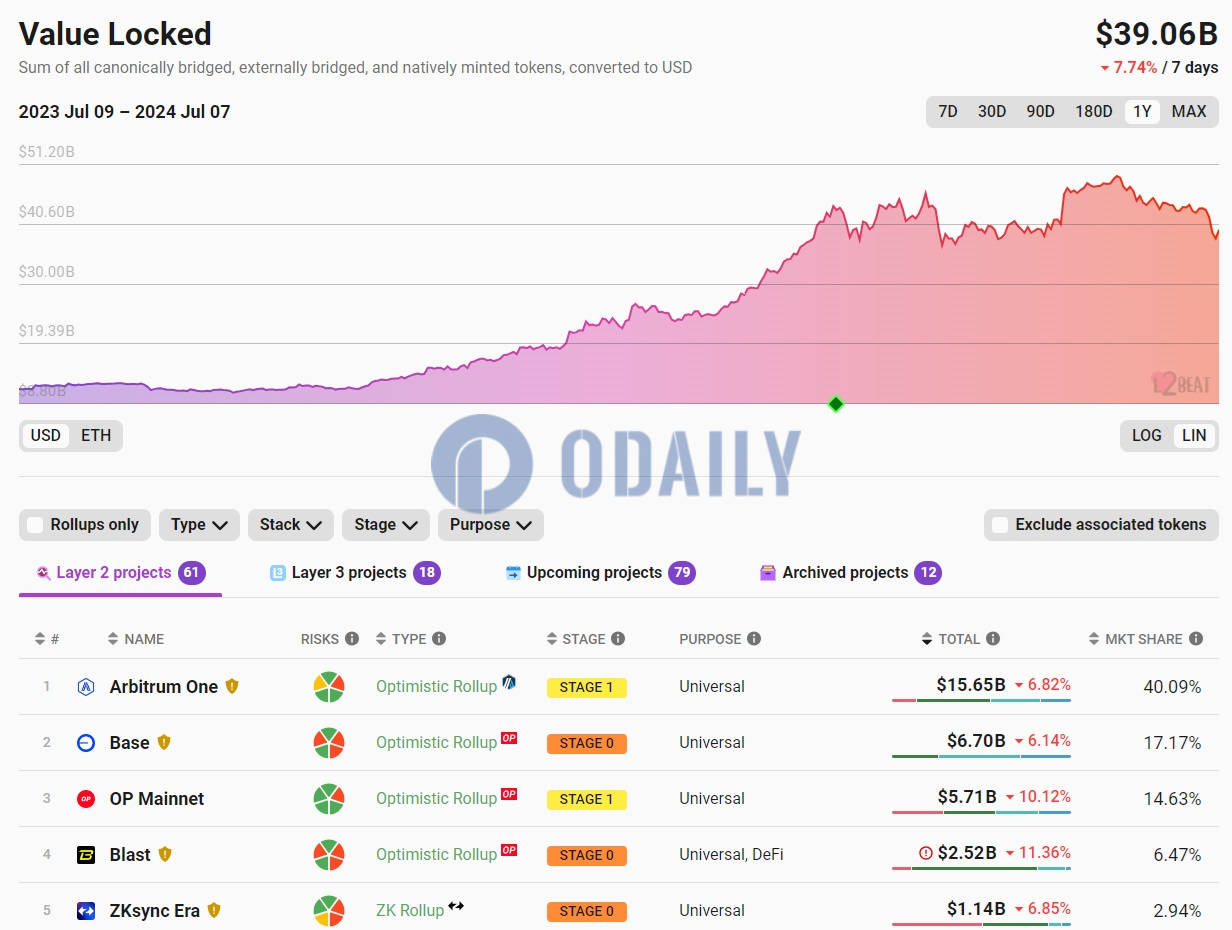
Task: Open the ZKsync Era project page
Action: pos(155,911)
